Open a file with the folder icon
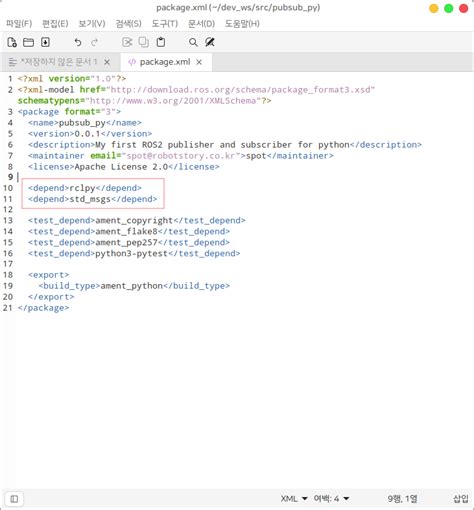474x510 pixels. point(28,42)
